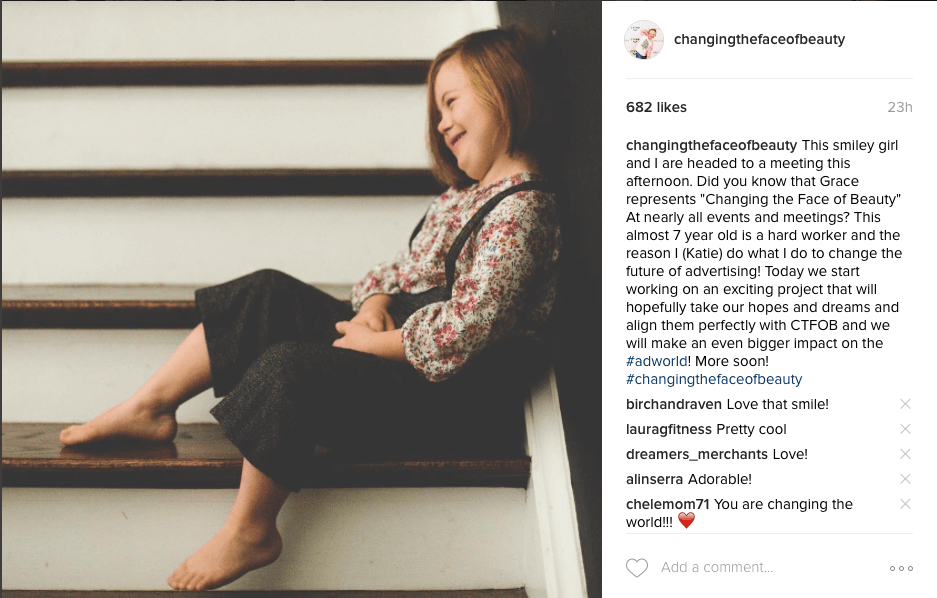Open birchandraven's profile from comments
The height and width of the screenshot is (598, 937).
click(x=673, y=404)
